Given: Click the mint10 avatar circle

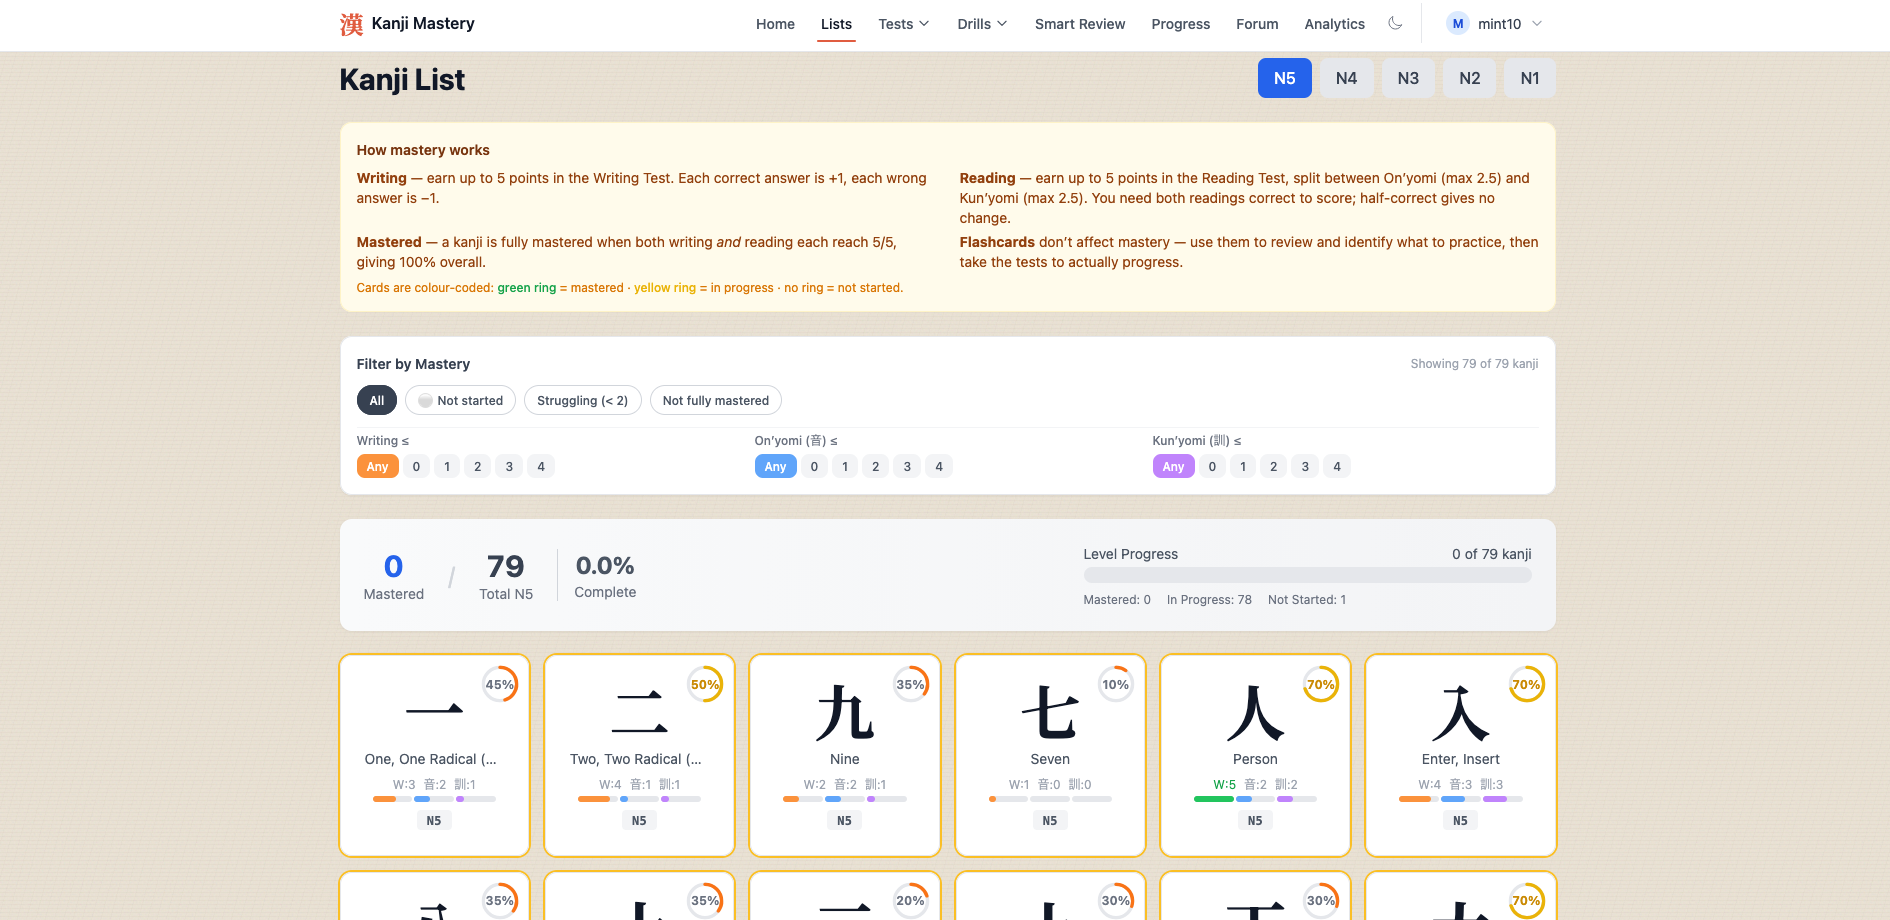Looking at the screenshot, I should 1457,23.
